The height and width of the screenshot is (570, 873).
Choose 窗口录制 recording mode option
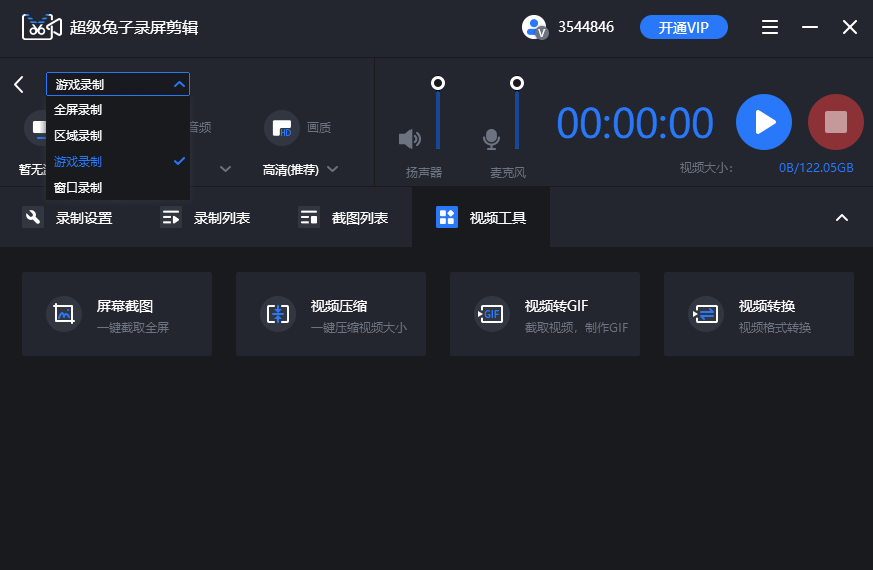coord(78,187)
